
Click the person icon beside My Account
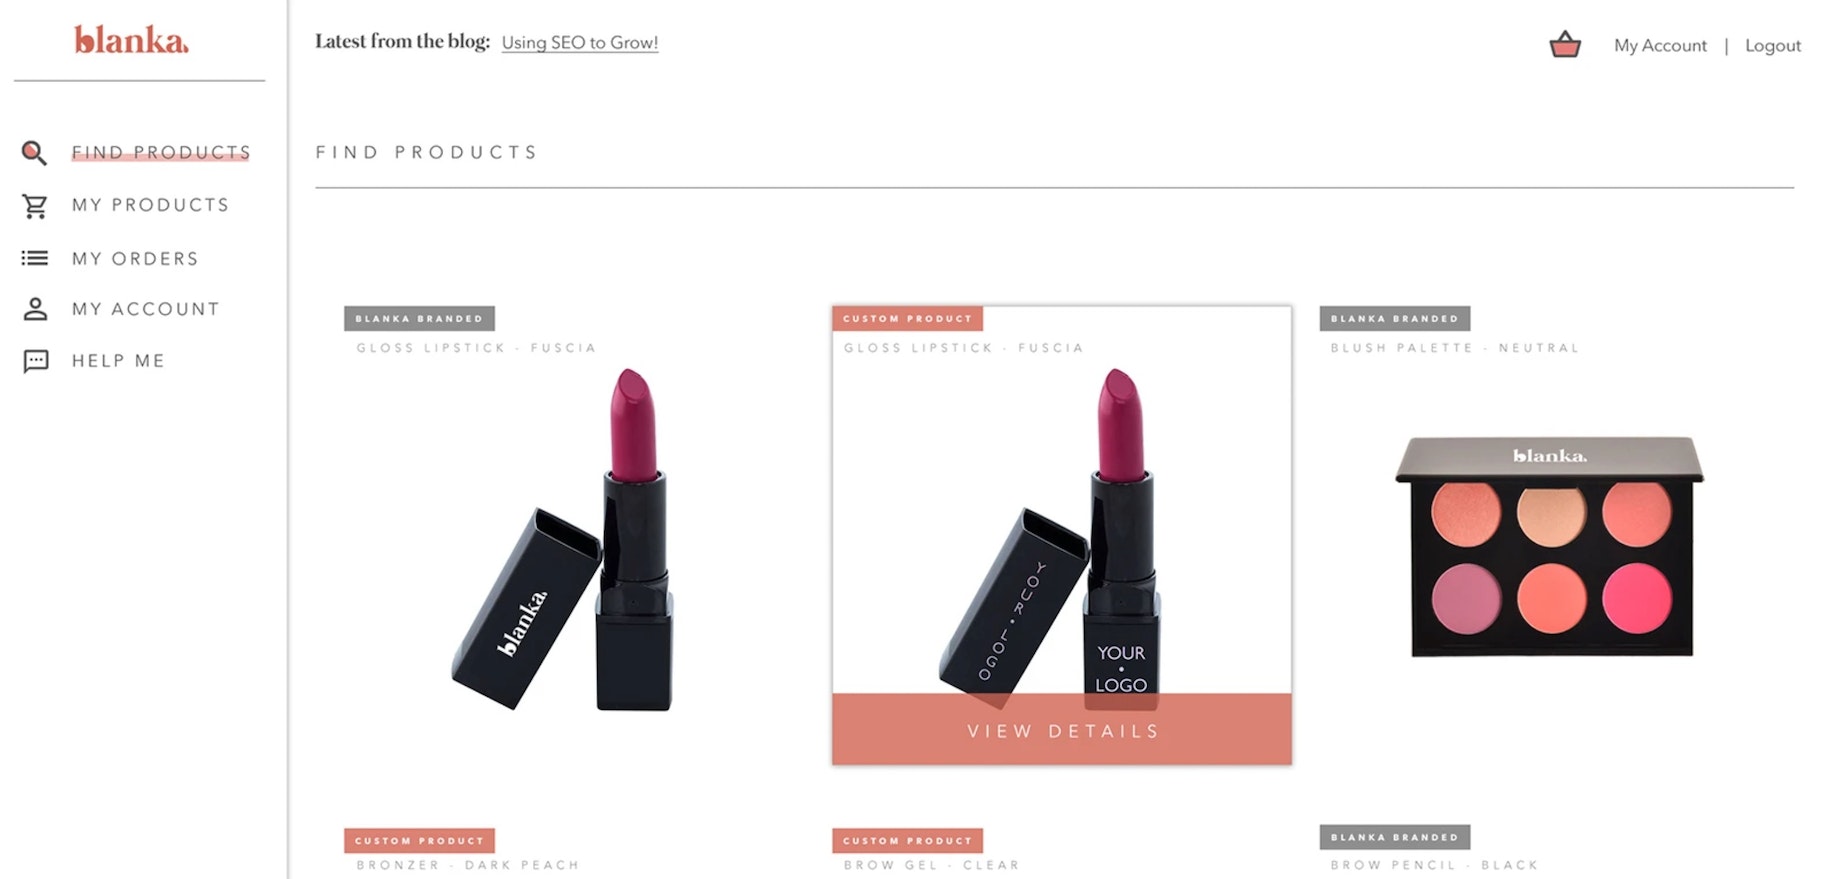click(35, 309)
